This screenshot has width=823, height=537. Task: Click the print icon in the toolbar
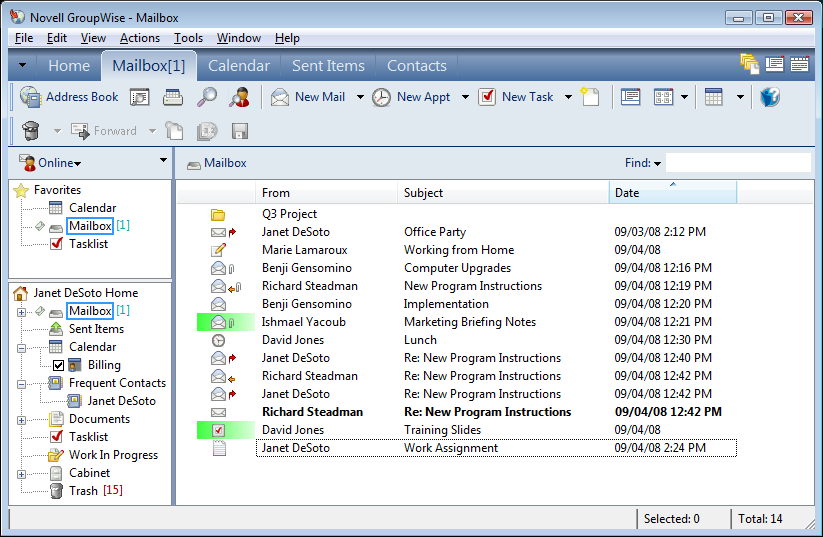pos(173,97)
